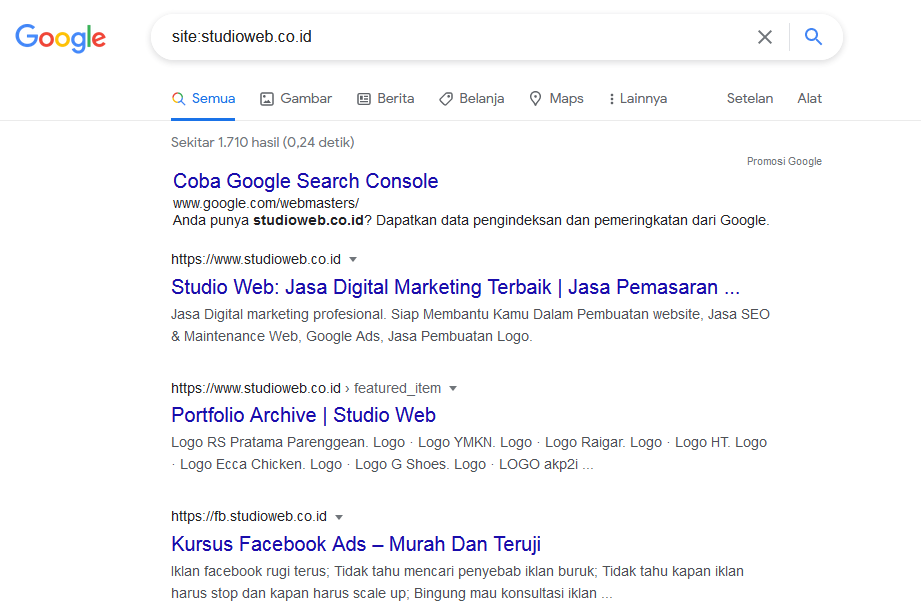921x605 pixels.
Task: Click the Maps location pin icon
Action: coord(535,99)
